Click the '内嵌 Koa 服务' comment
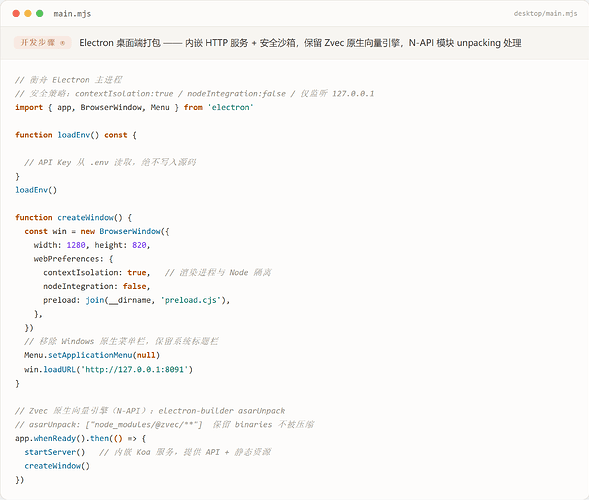 185,452
